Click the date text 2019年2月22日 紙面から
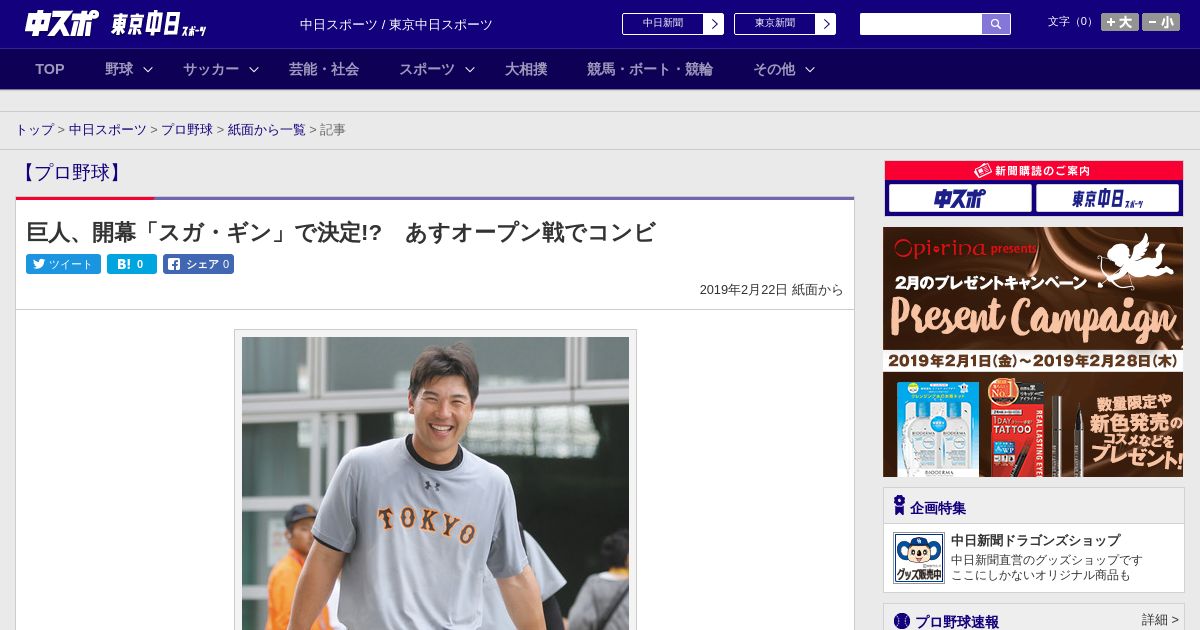 coord(771,289)
